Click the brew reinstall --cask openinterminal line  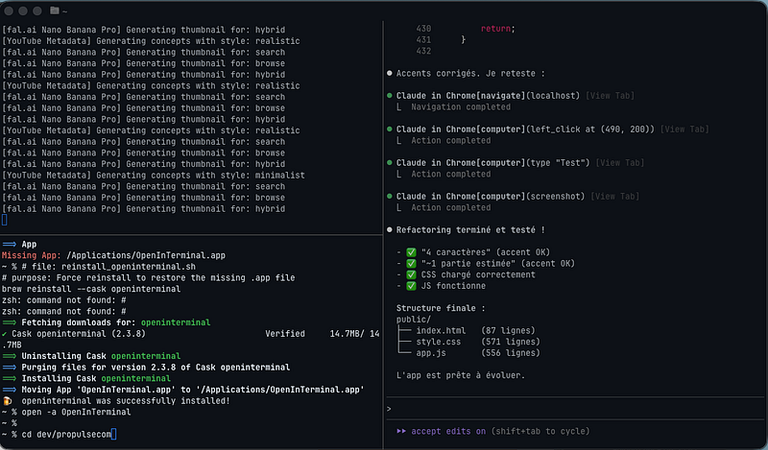point(91,289)
